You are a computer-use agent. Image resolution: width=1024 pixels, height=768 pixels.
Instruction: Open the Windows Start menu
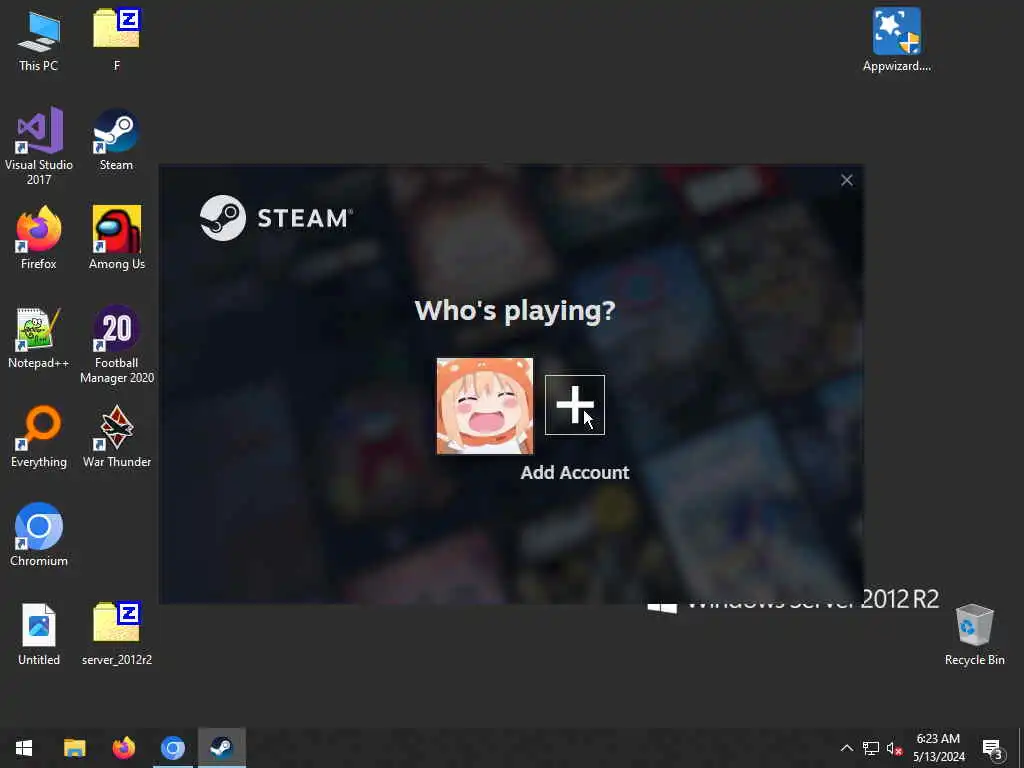coord(24,748)
